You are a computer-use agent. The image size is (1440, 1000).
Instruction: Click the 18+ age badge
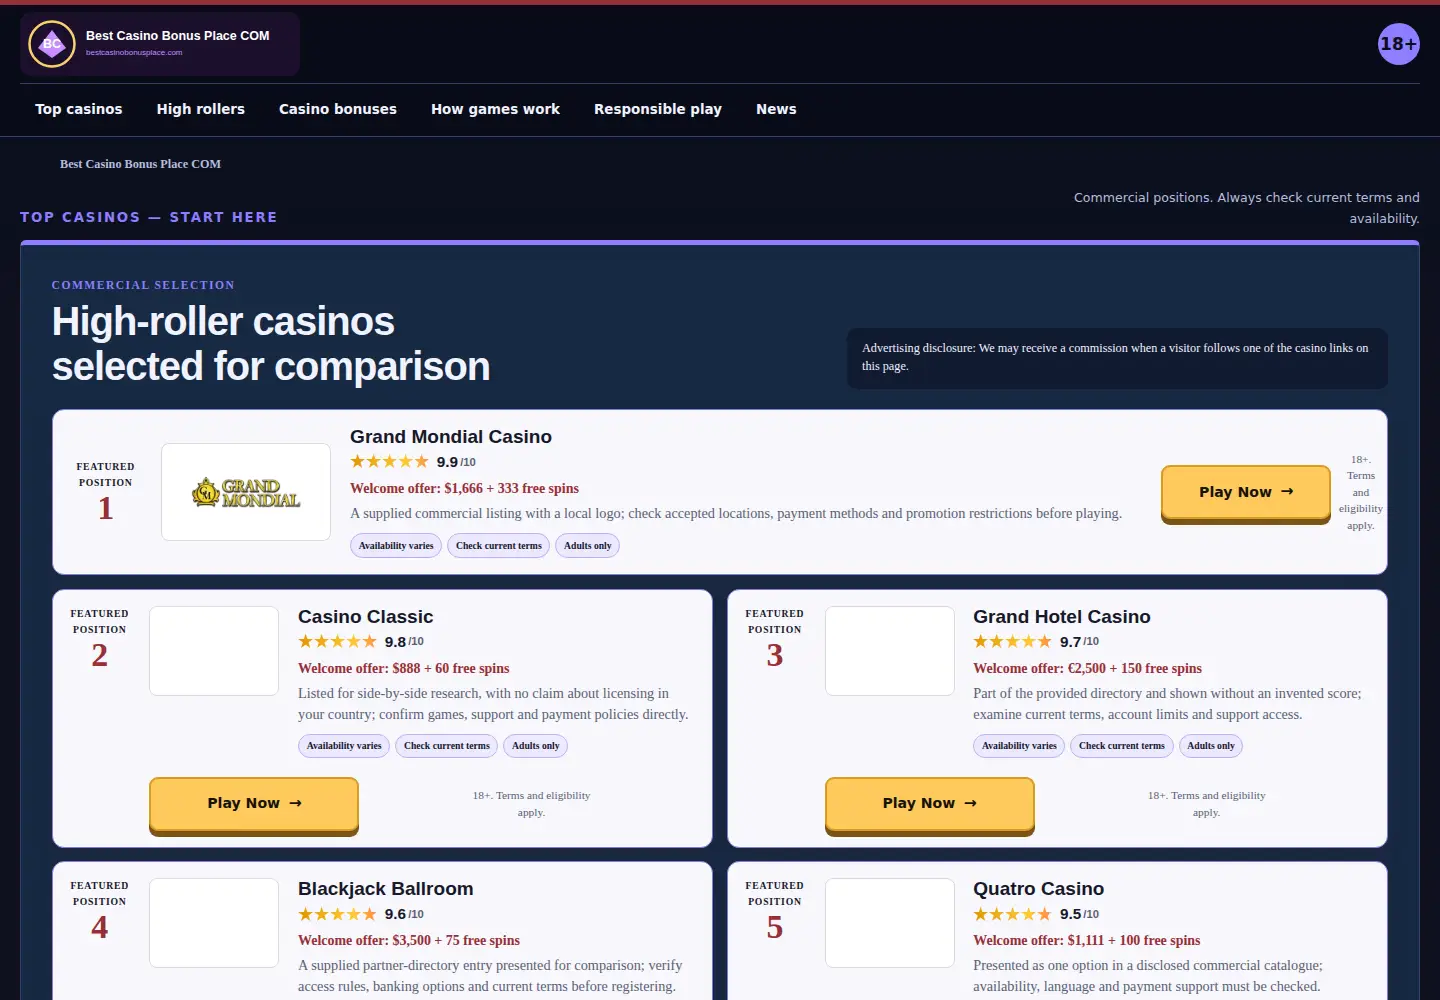[1398, 44]
